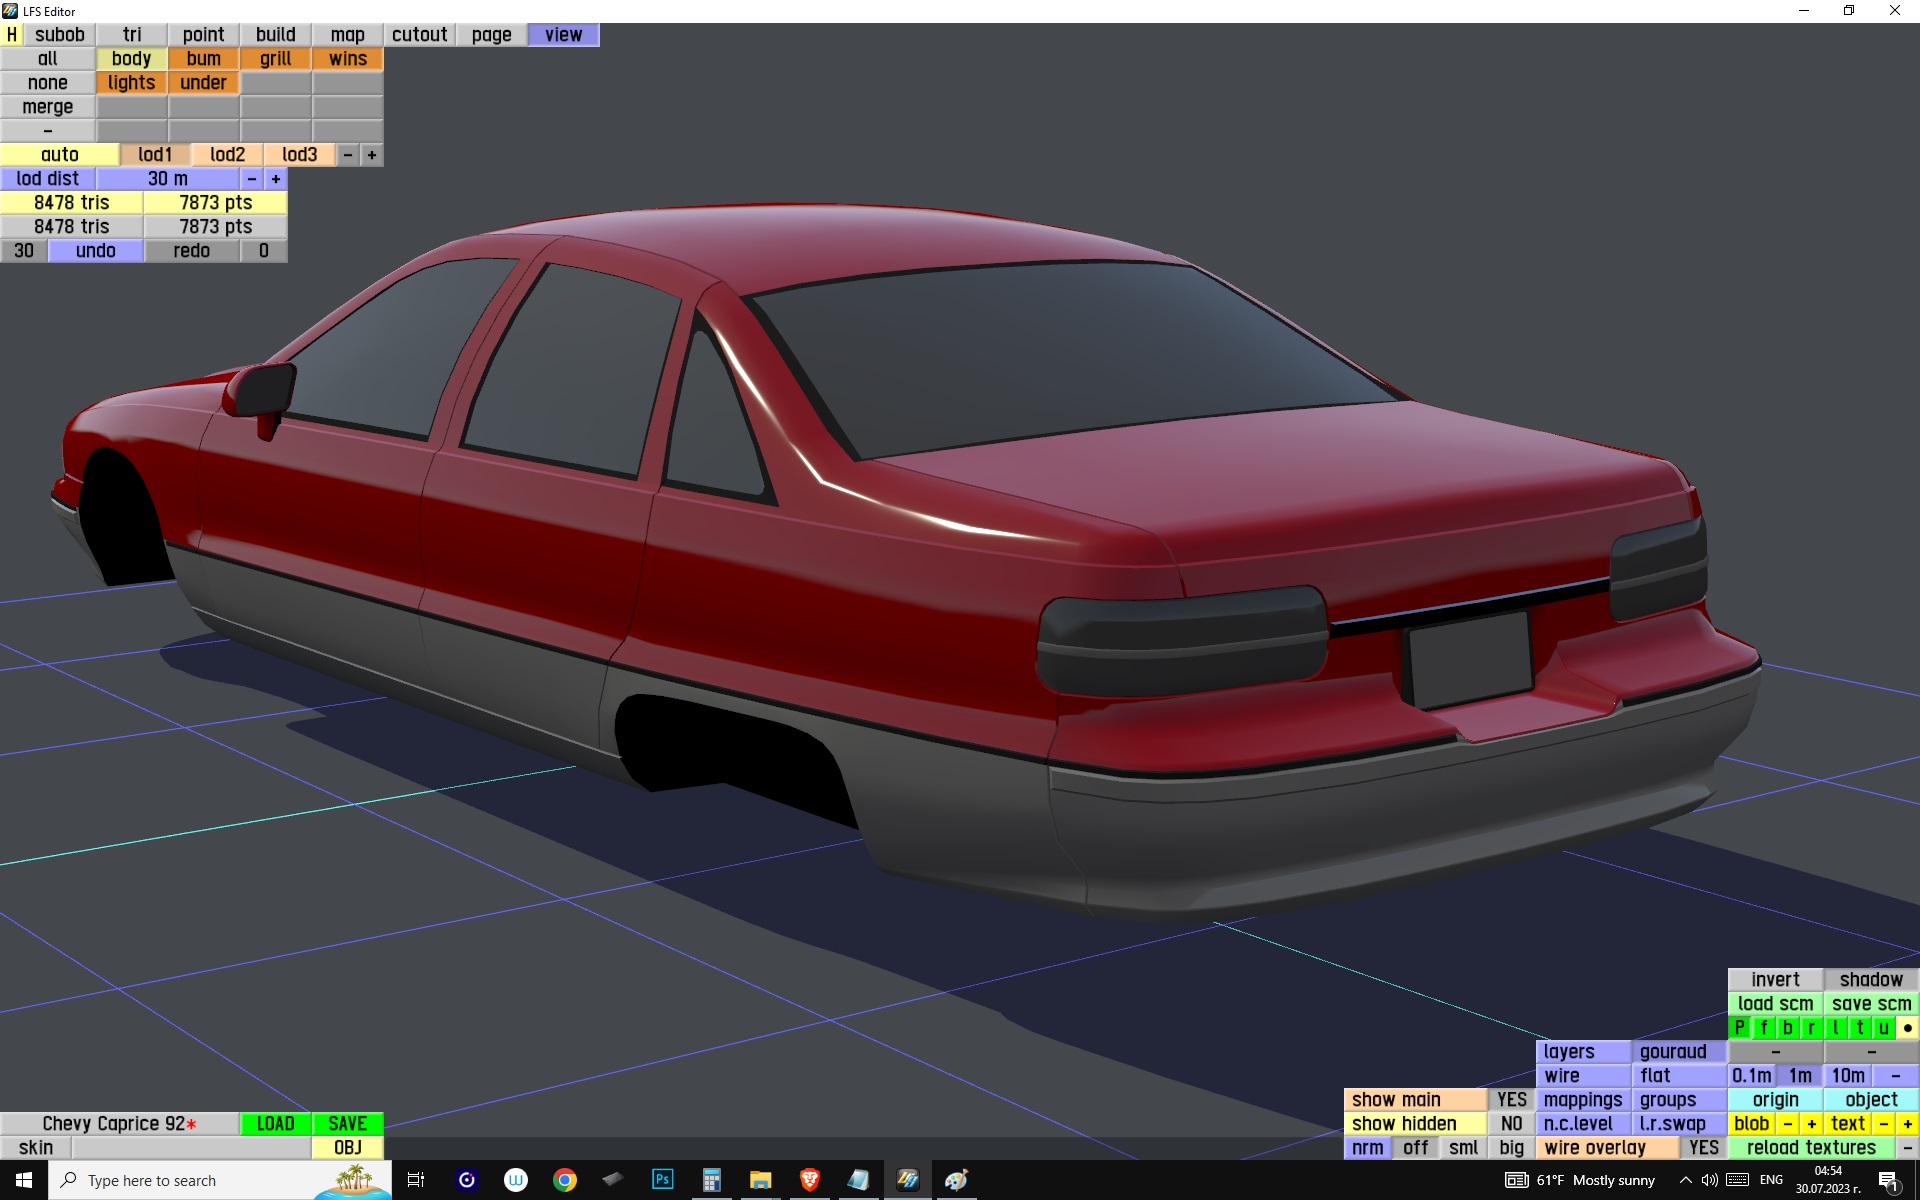Select the 10m grid size option

[1847, 1075]
